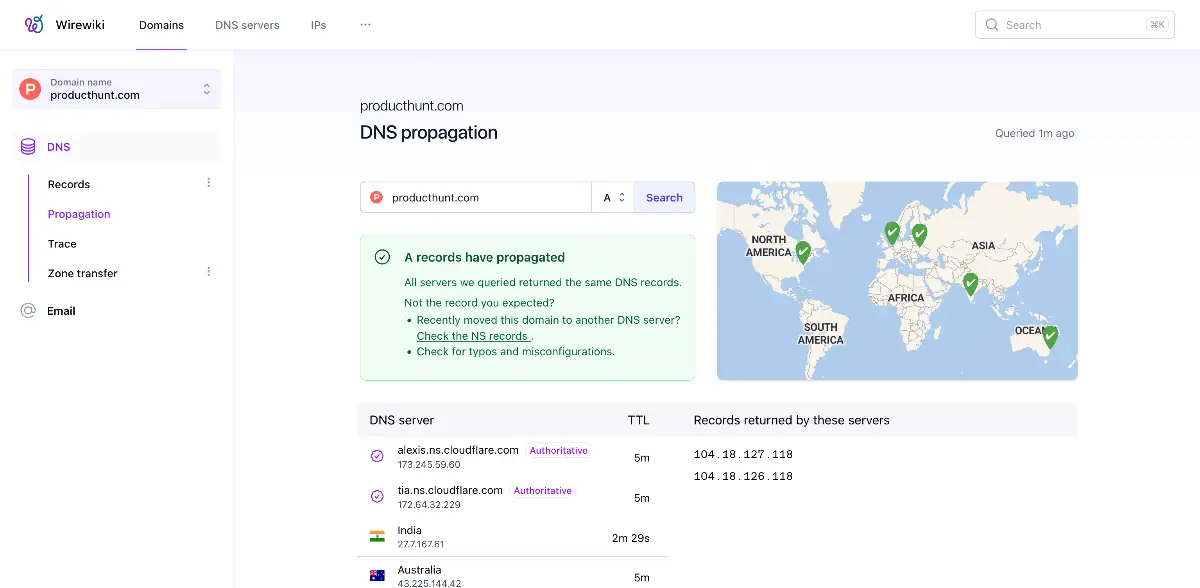Click the alexis server check status icon

[x=377, y=456]
